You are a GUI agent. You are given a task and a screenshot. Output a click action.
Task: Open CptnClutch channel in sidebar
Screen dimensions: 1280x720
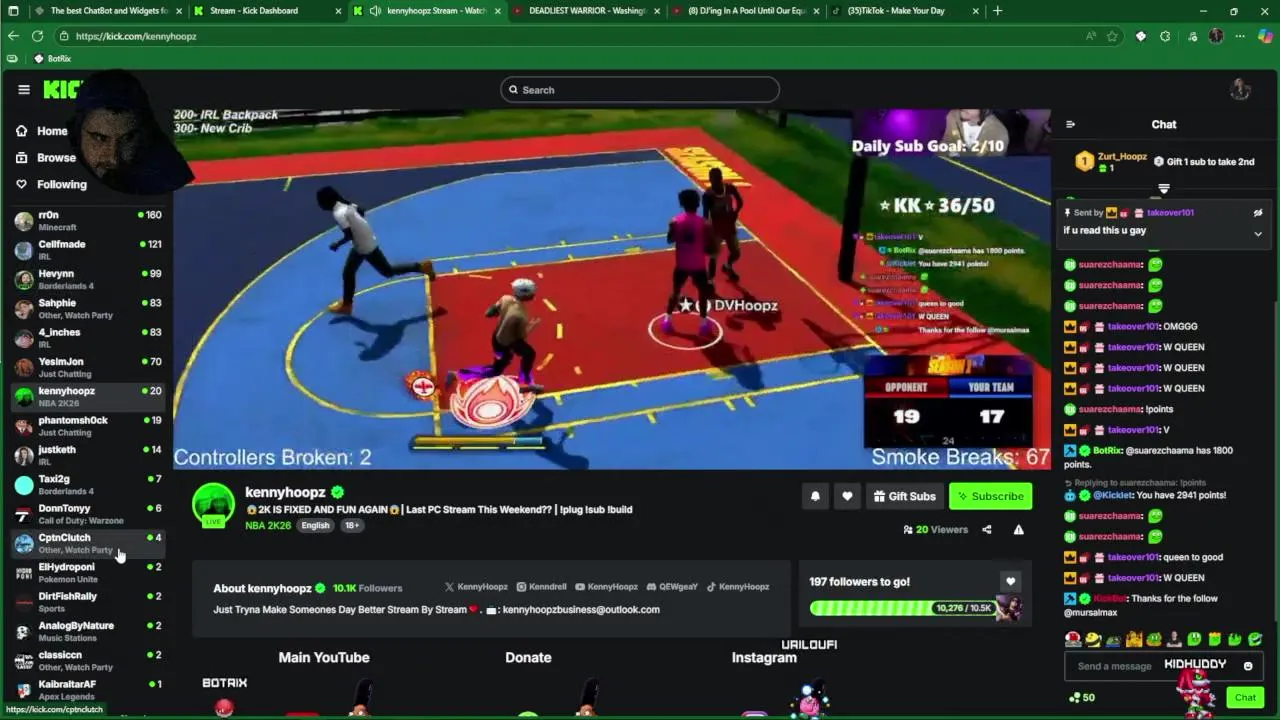[87, 543]
